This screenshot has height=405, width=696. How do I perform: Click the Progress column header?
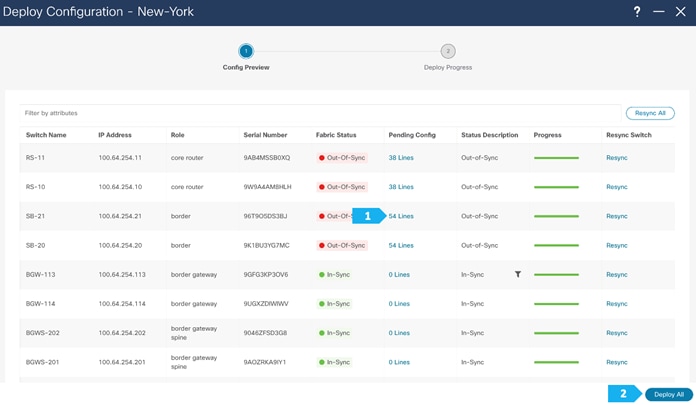(x=547, y=135)
